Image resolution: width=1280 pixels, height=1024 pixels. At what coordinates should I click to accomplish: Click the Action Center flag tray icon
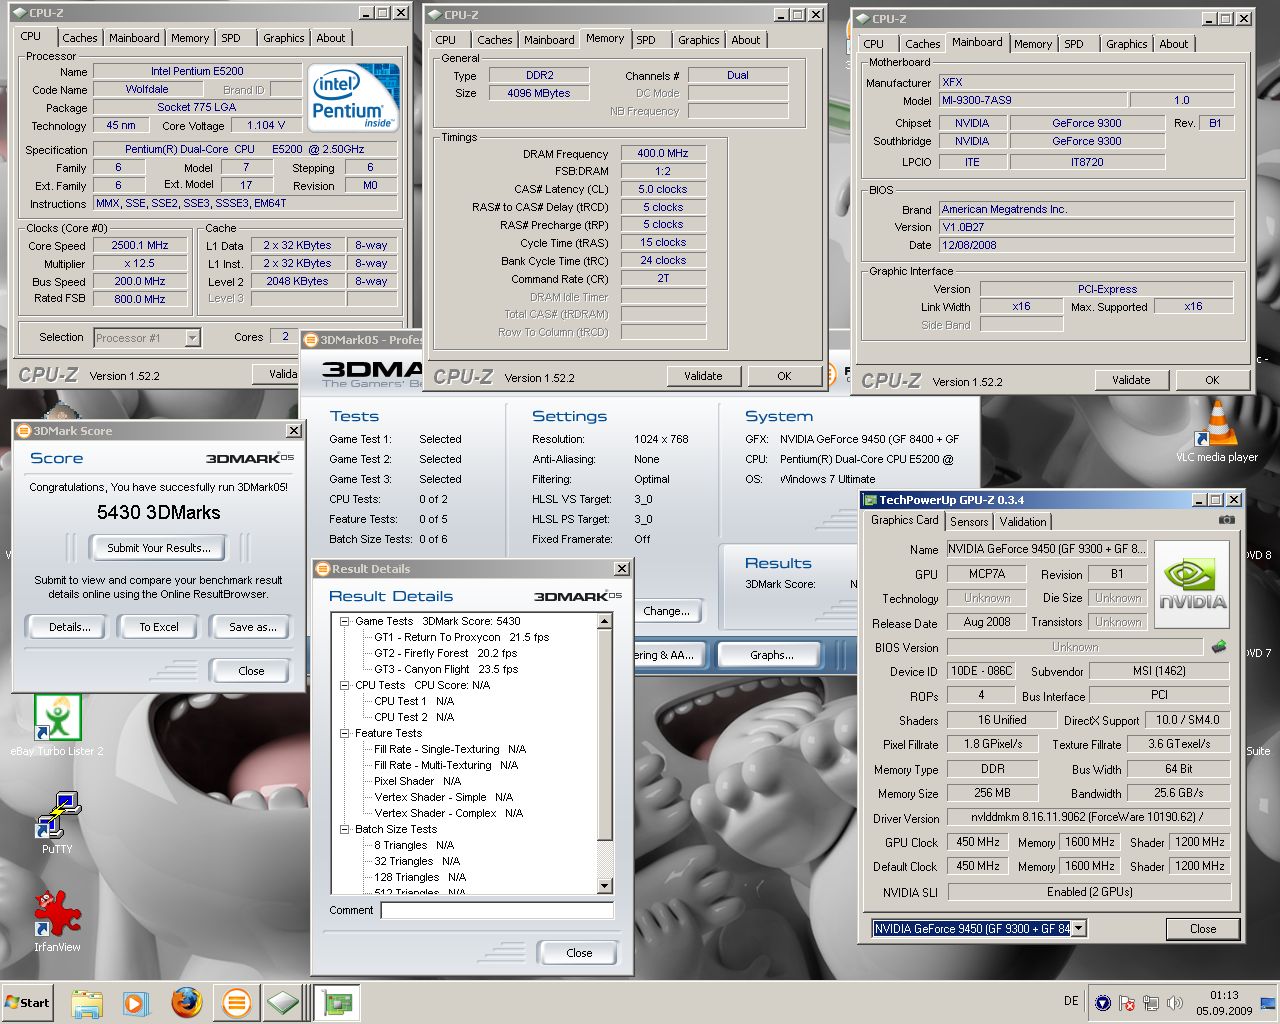1126,1003
